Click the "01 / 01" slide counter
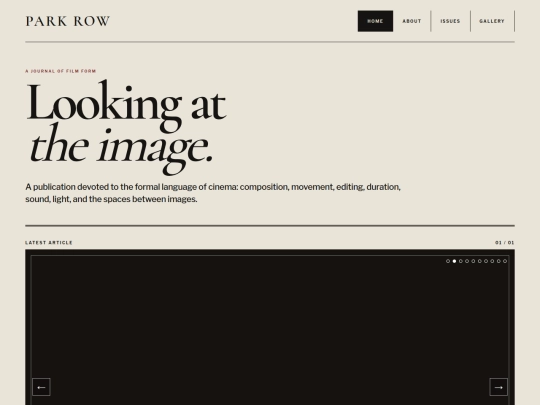Screen dimensions: 540x405 [x=505, y=242]
